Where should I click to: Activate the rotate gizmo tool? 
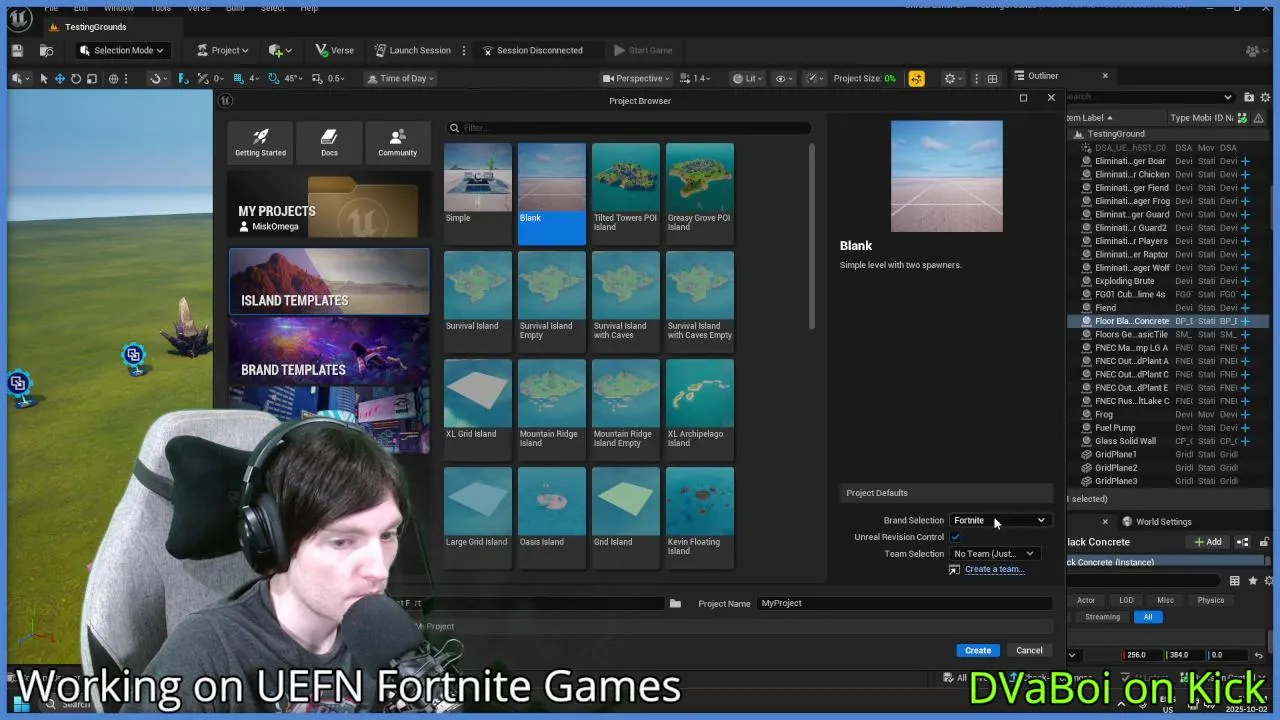[75, 78]
